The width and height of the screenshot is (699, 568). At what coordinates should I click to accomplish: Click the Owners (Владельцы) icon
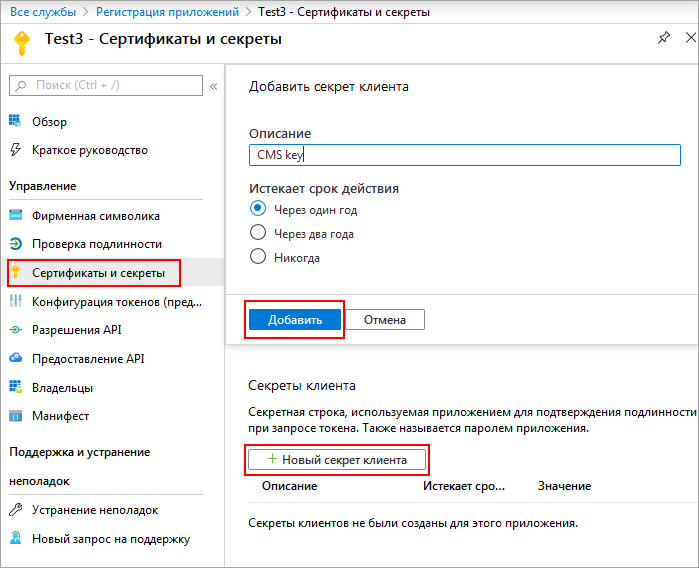click(x=15, y=387)
